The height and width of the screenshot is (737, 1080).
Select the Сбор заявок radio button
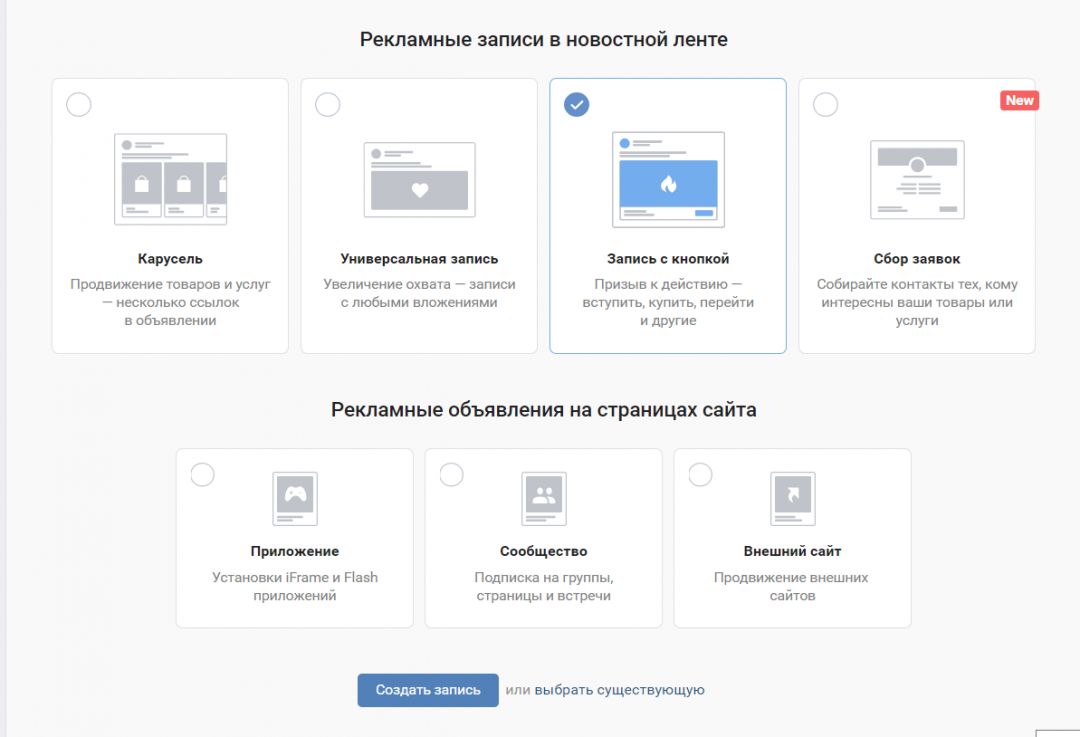pyautogui.click(x=825, y=103)
